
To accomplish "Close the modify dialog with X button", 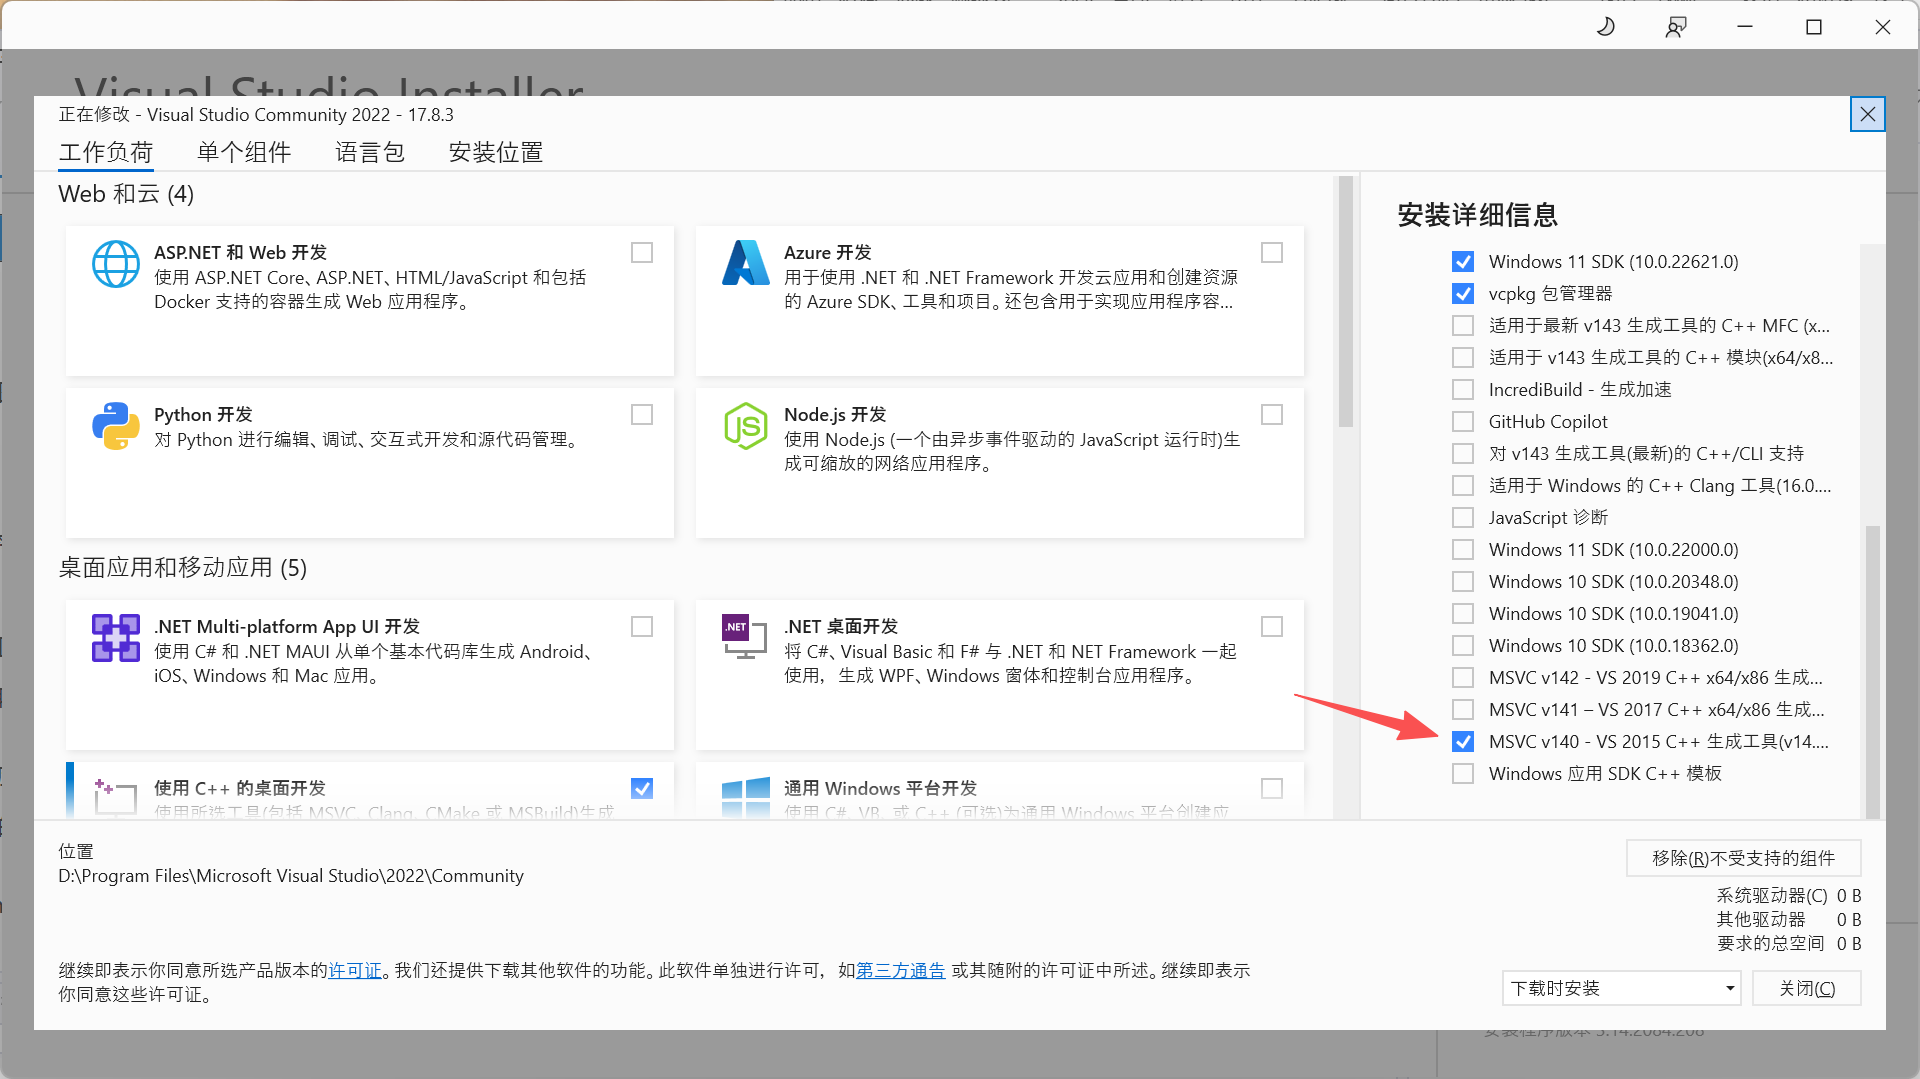I will (x=1867, y=114).
